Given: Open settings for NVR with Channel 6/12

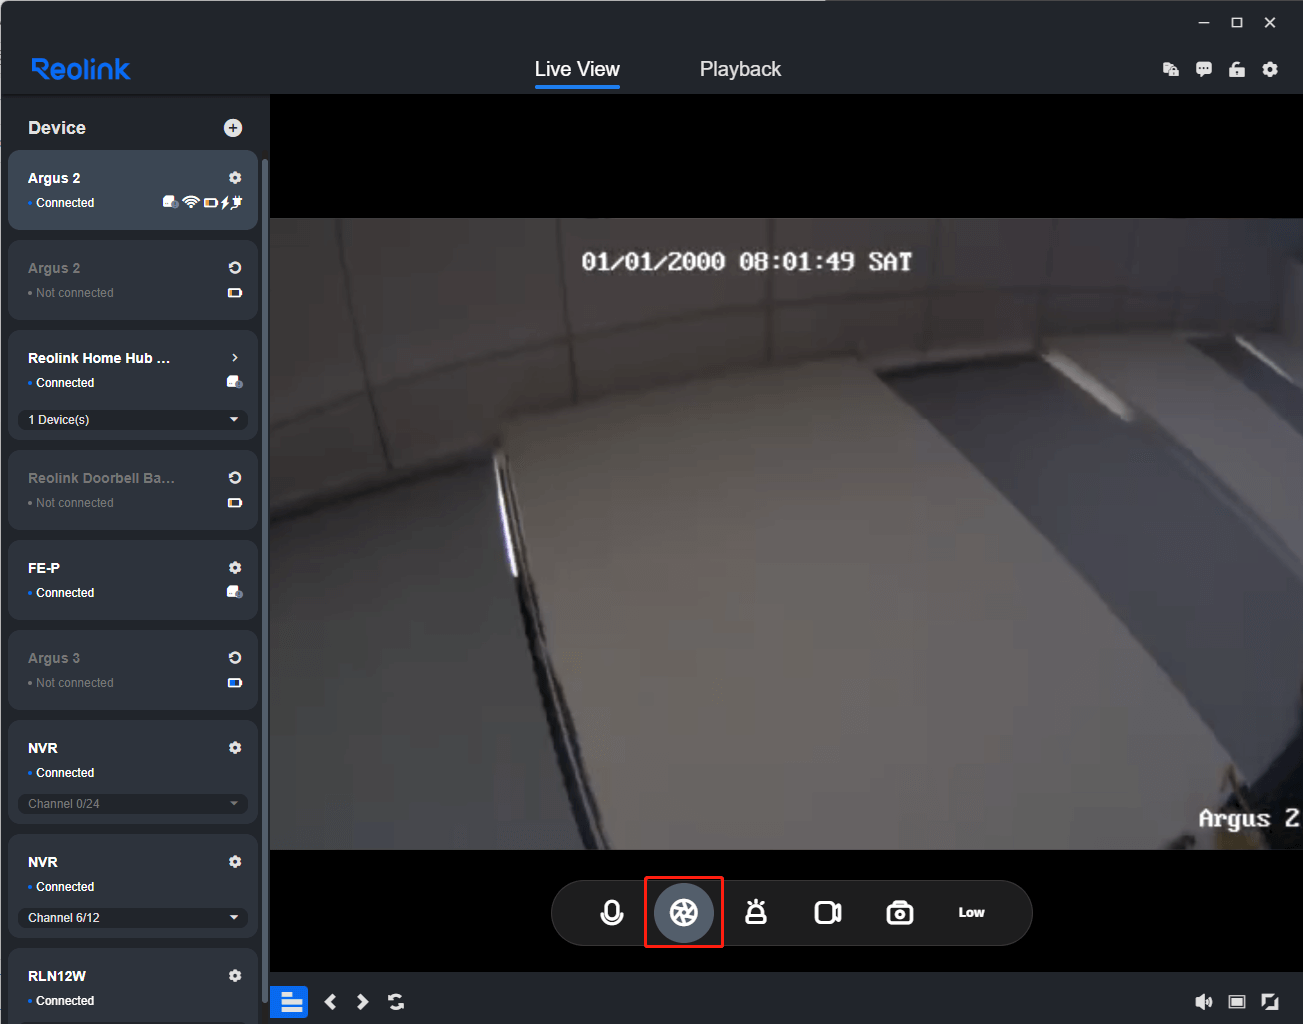Looking at the screenshot, I should (235, 862).
